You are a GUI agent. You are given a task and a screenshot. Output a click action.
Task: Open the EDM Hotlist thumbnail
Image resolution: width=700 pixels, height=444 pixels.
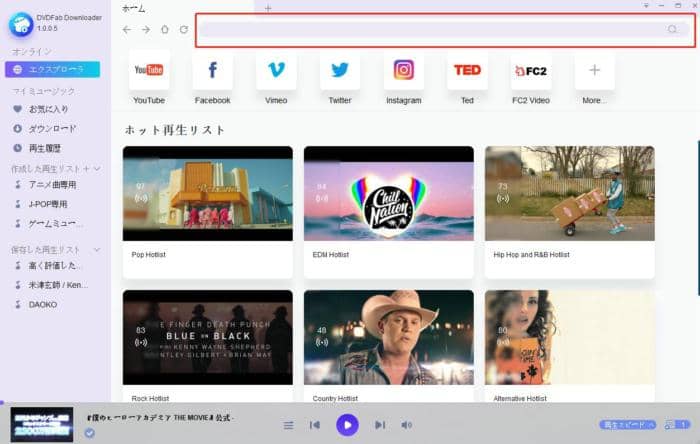pyautogui.click(x=388, y=193)
